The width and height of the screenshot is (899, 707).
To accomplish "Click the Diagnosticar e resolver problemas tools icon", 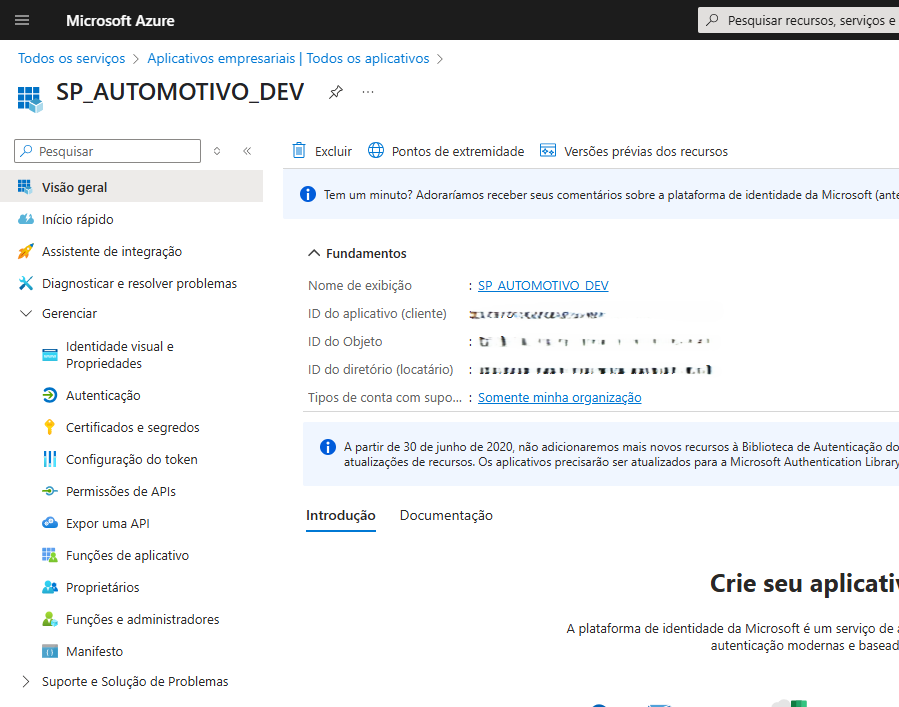I will click(x=26, y=283).
